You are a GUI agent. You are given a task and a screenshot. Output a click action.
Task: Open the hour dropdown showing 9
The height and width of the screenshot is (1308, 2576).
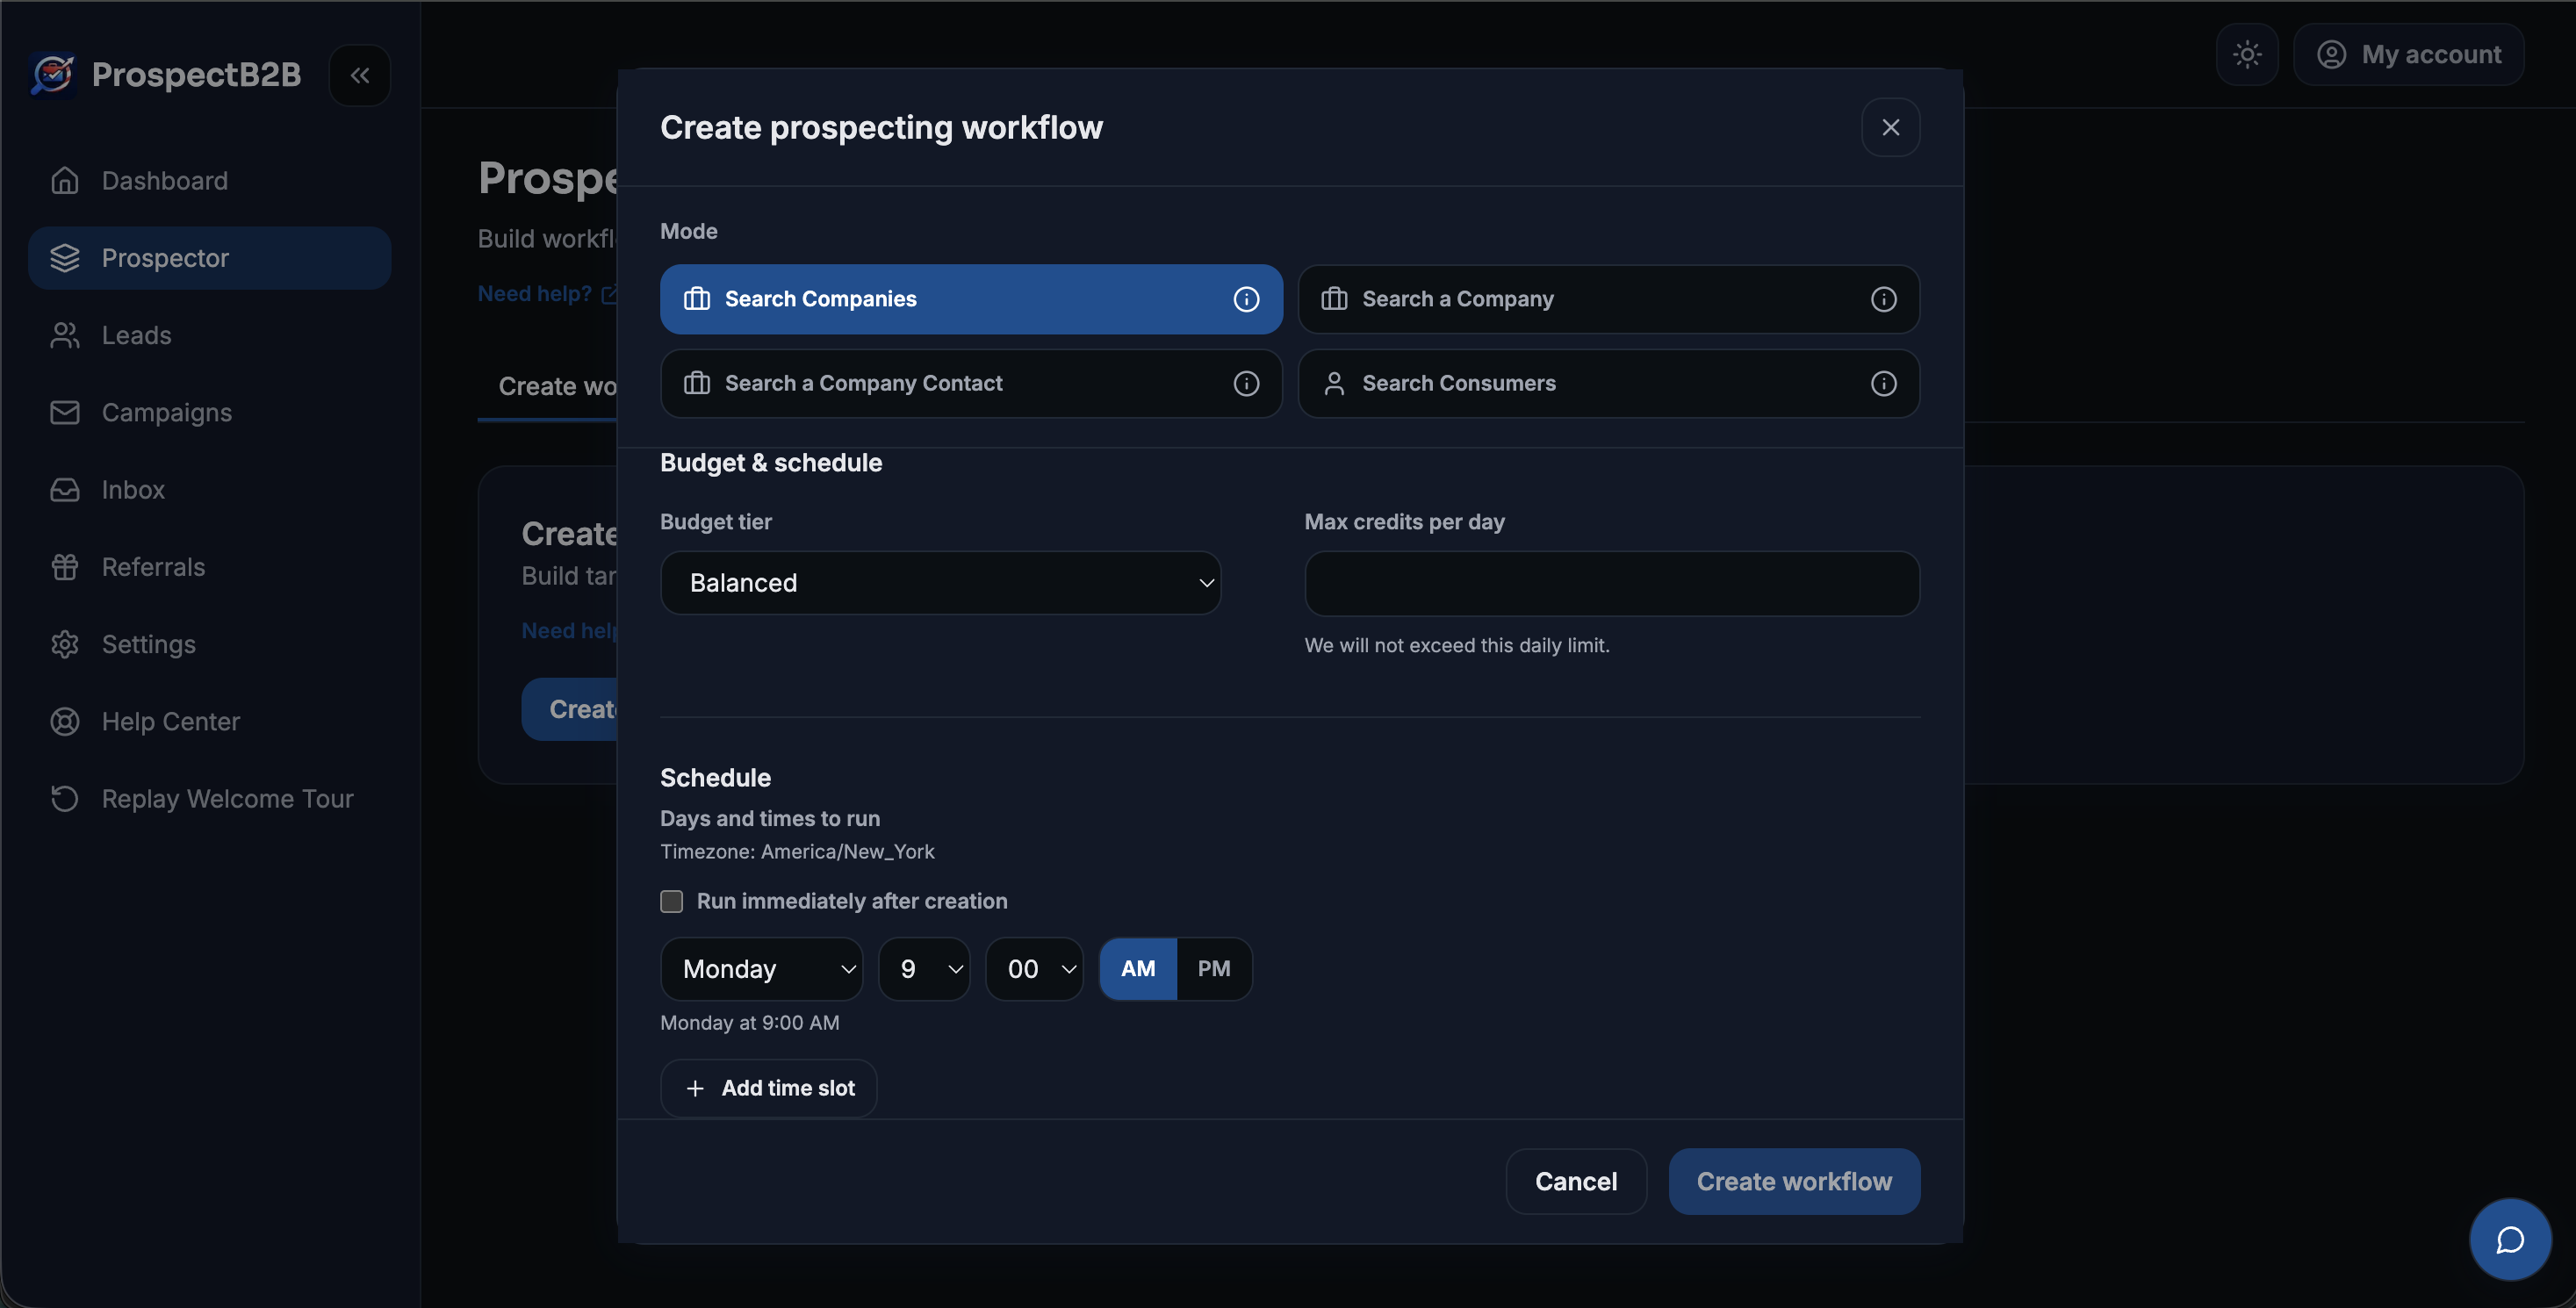(x=923, y=968)
